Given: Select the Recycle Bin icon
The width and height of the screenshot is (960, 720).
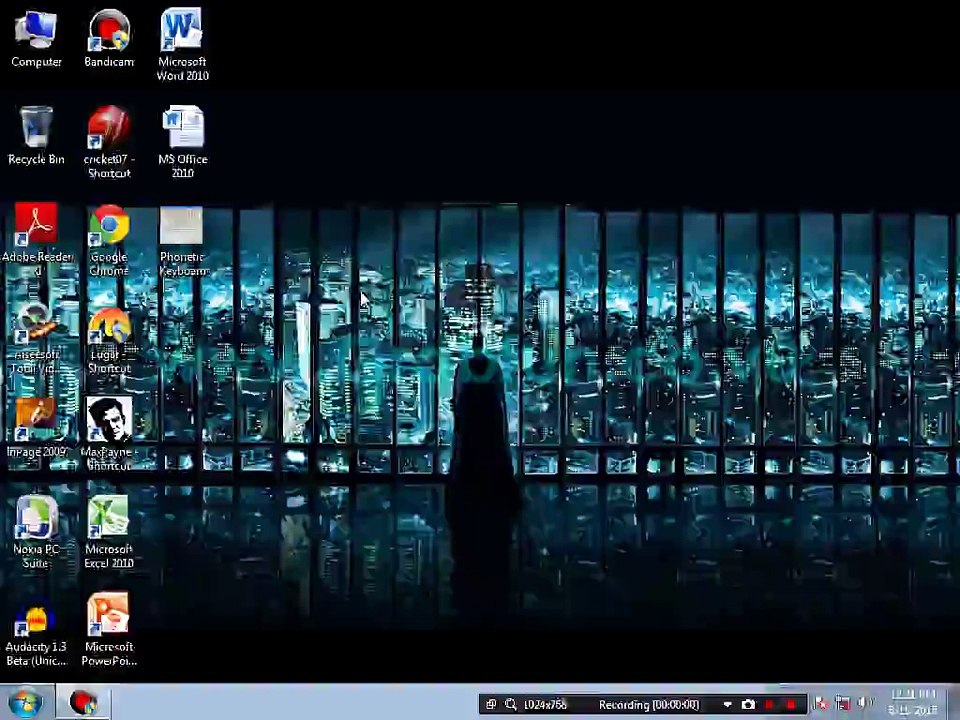Looking at the screenshot, I should pyautogui.click(x=36, y=136).
